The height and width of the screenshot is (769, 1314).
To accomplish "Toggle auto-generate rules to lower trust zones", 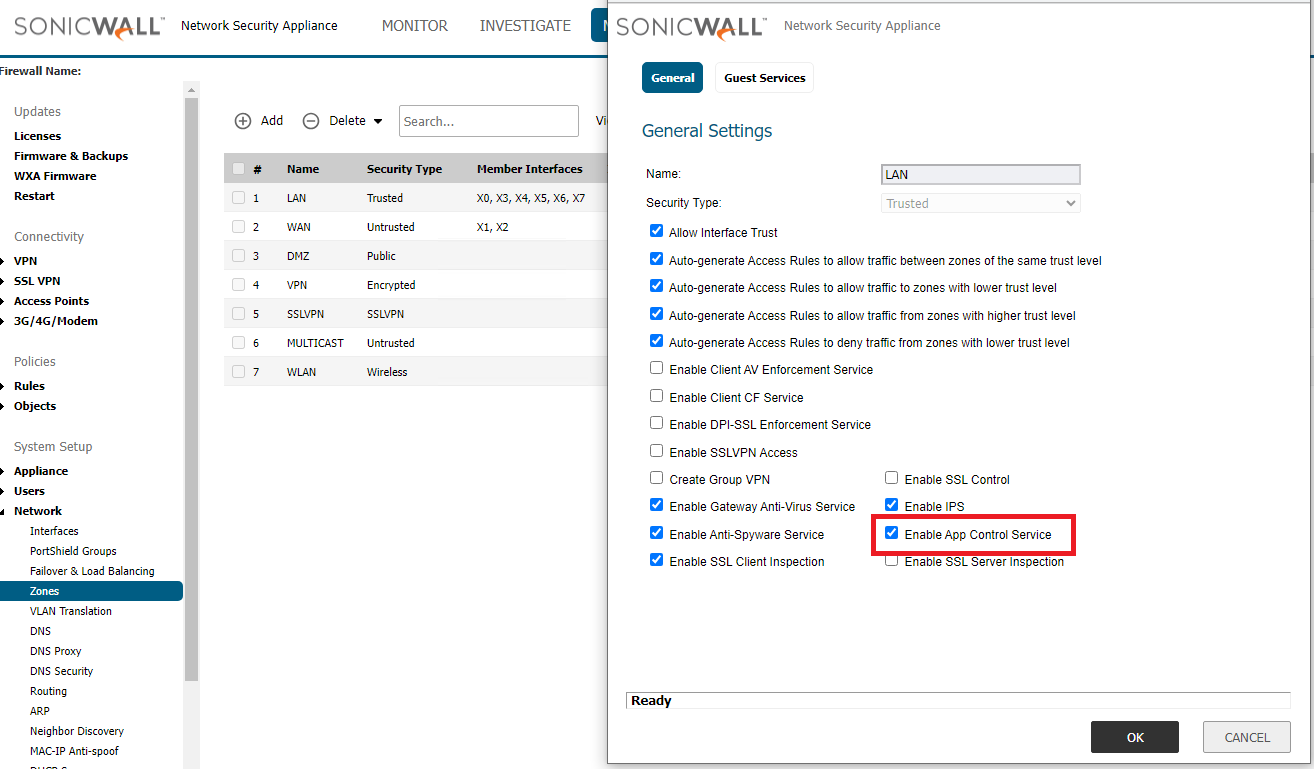I will tap(656, 286).
